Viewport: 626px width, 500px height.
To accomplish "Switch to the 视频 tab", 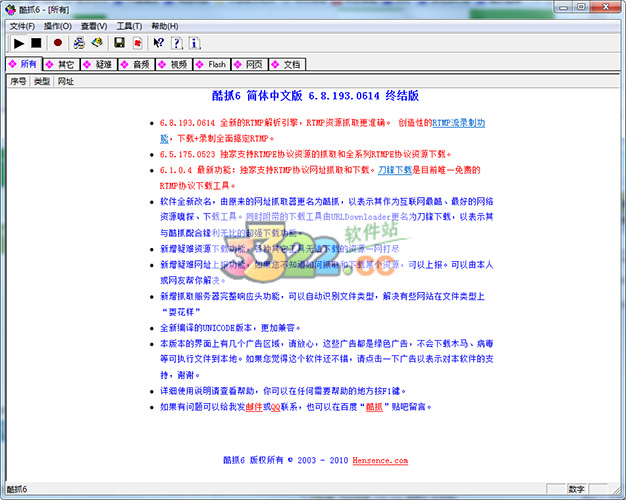I will coord(174,64).
